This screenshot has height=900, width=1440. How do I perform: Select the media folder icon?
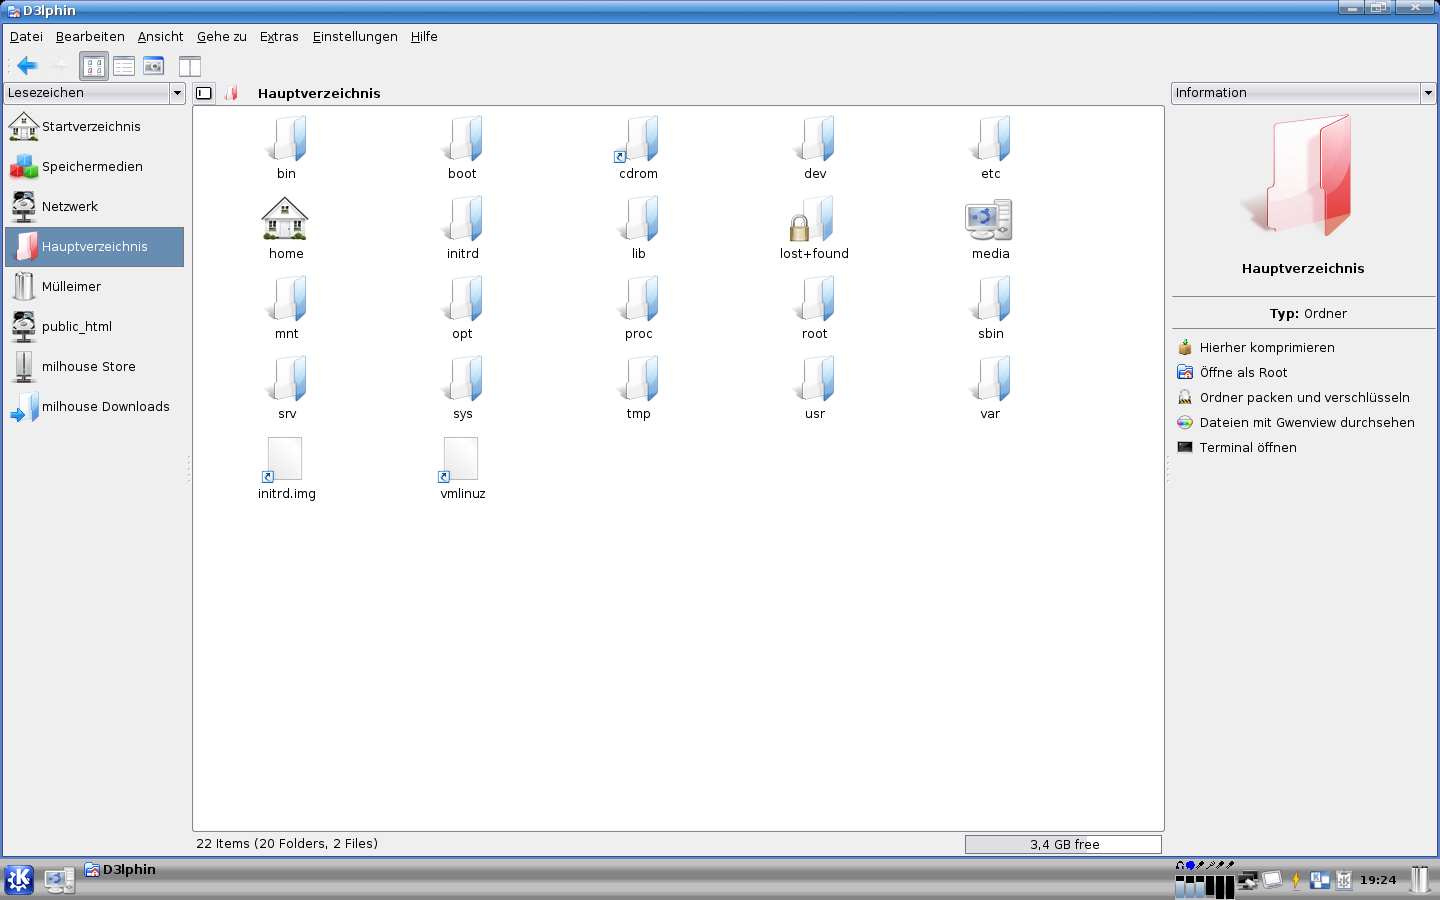click(989, 220)
